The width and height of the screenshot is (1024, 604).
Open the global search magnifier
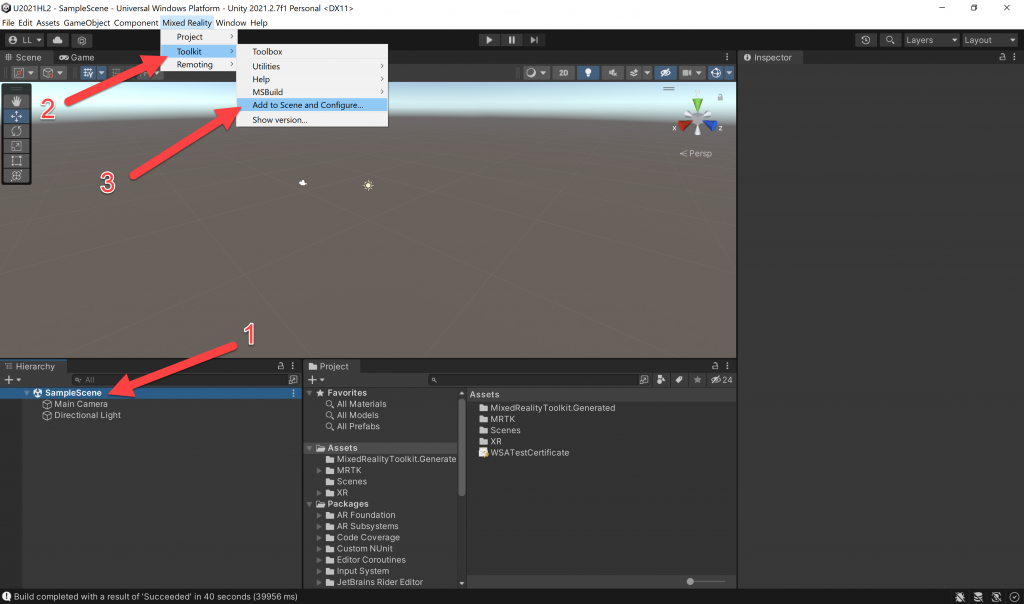click(889, 40)
